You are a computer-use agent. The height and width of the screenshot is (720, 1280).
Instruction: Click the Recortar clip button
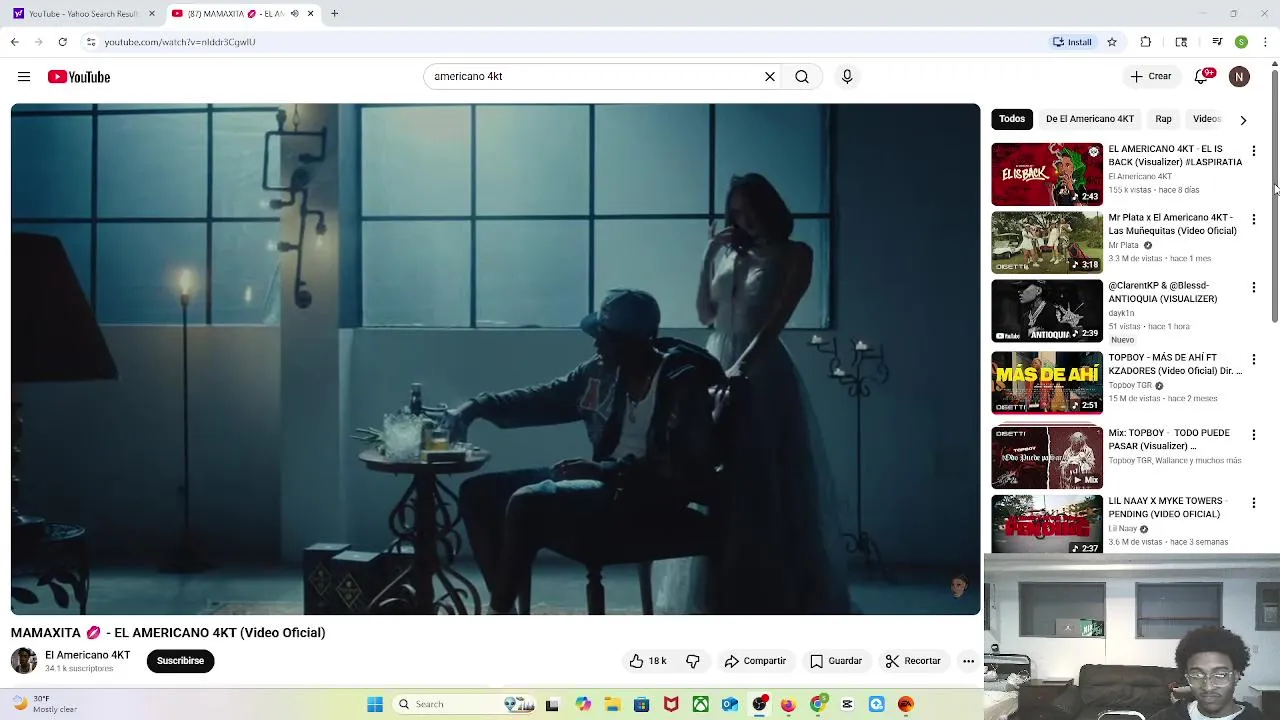tap(913, 661)
